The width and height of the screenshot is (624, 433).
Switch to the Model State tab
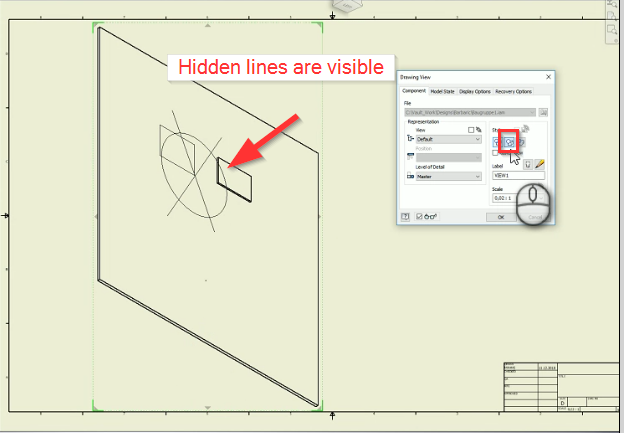442,92
